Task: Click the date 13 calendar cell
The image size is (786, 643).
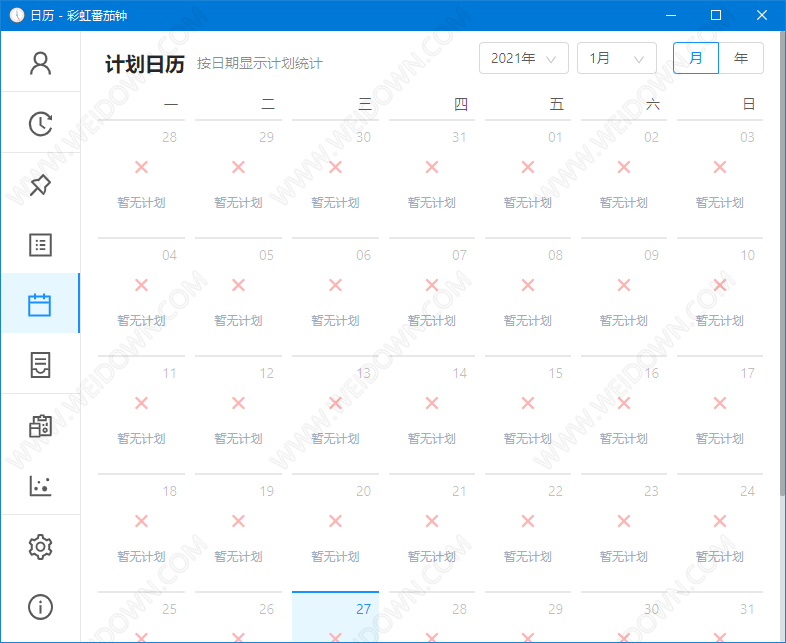Action: [x=335, y=414]
